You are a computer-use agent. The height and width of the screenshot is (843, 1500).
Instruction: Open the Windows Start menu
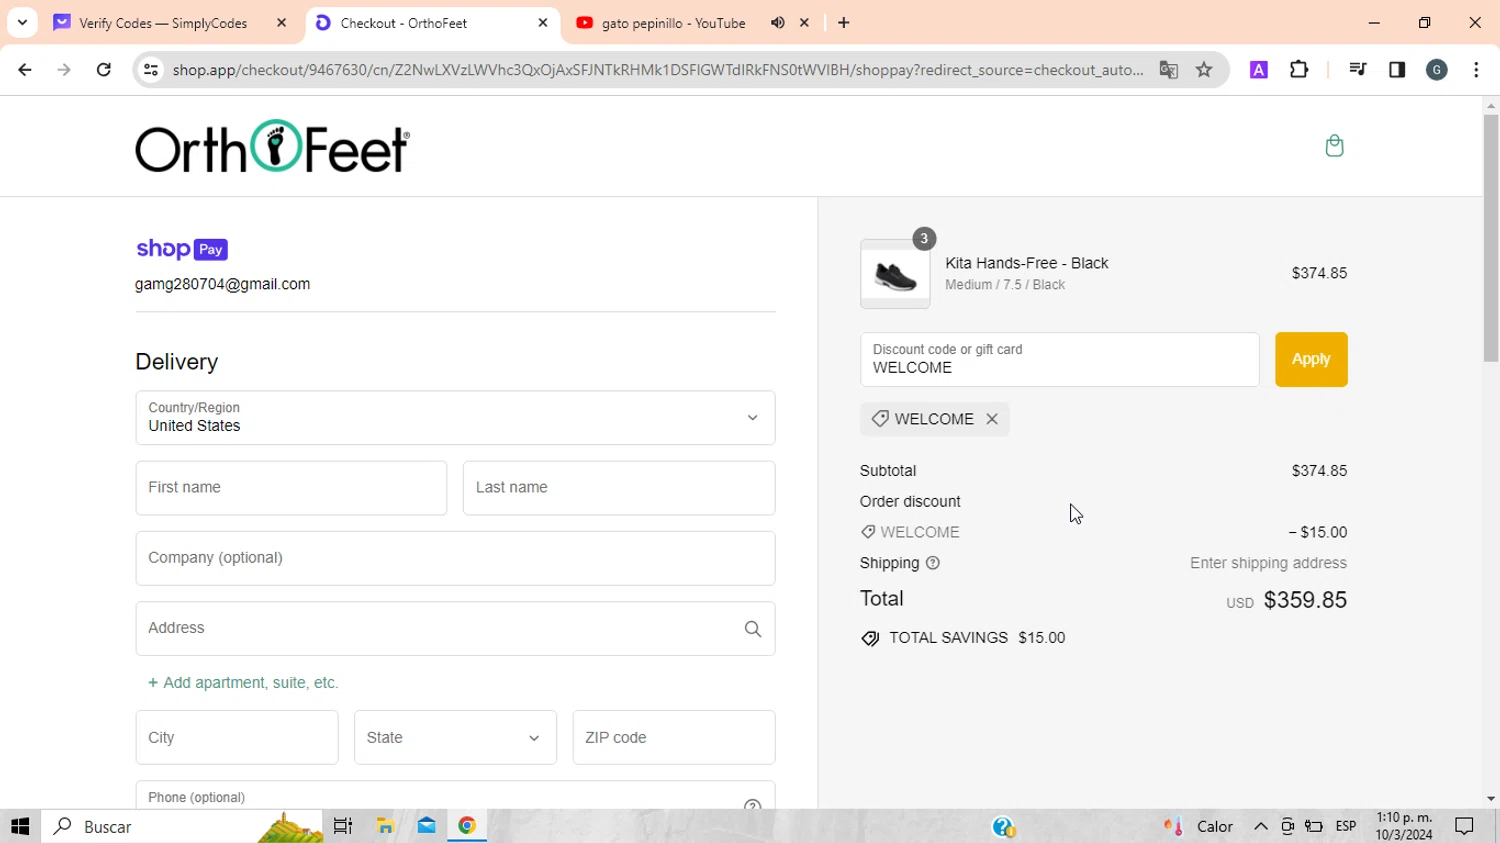pyautogui.click(x=20, y=827)
